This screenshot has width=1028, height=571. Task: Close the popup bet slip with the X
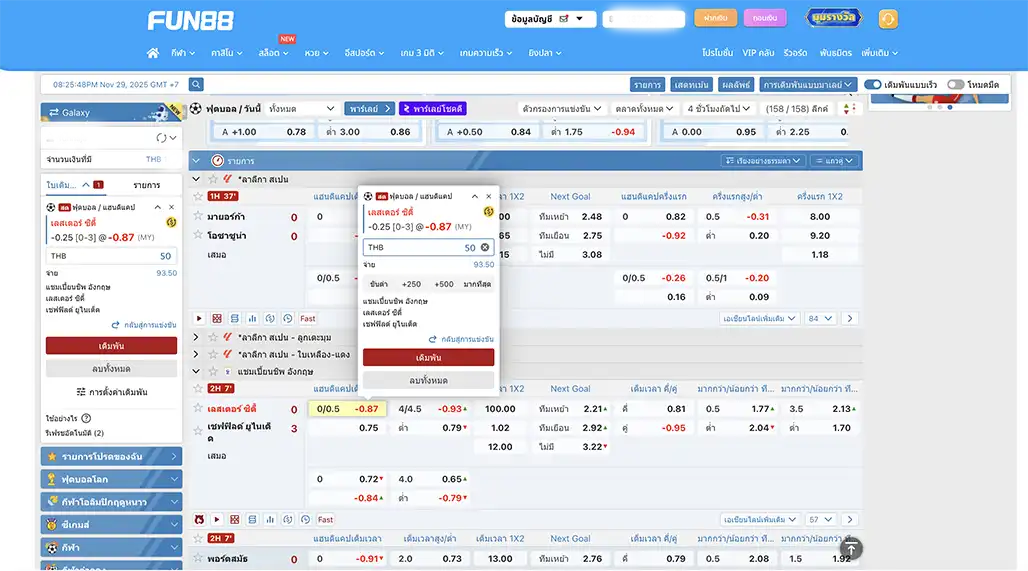488,197
